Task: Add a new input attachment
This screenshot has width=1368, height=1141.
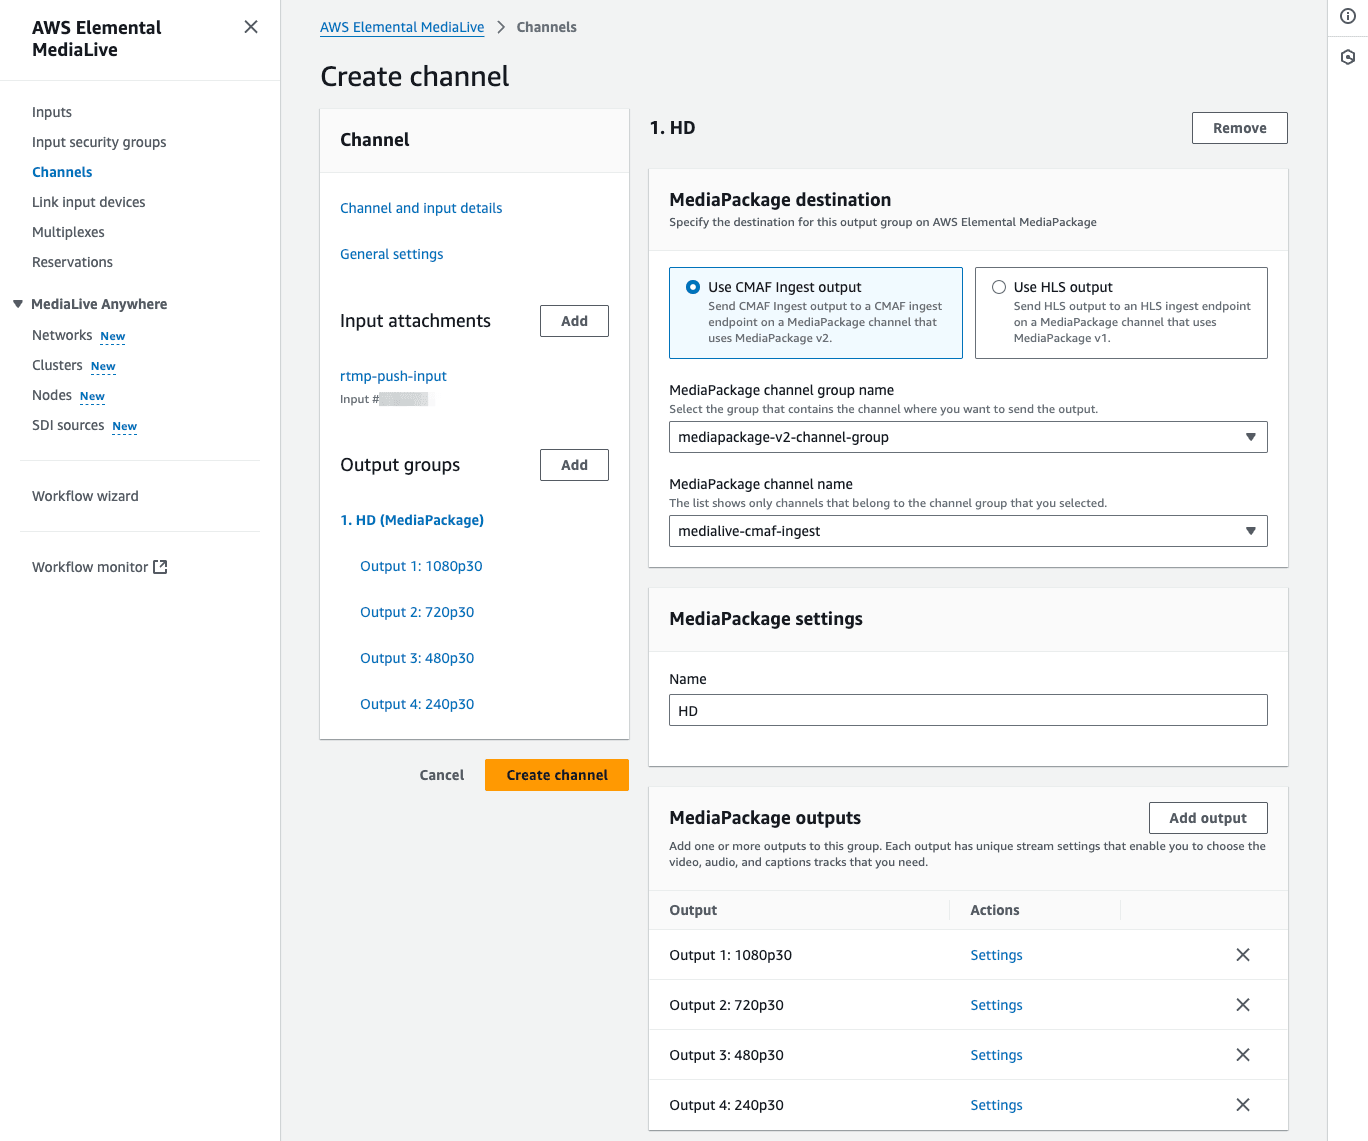Action: [x=574, y=321]
